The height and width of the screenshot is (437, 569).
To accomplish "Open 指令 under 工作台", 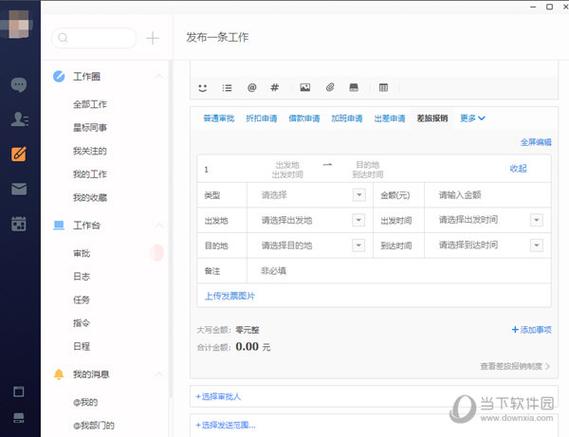I will pos(82,323).
